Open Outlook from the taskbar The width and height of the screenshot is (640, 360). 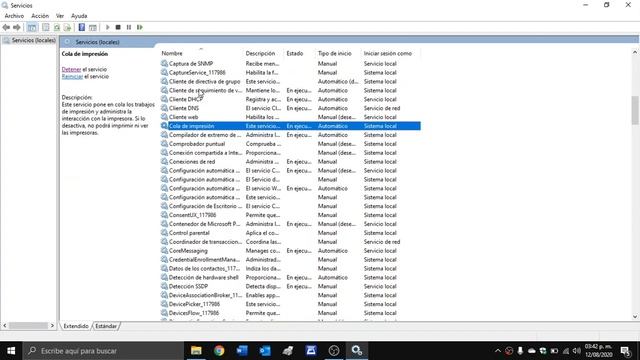tap(265, 351)
